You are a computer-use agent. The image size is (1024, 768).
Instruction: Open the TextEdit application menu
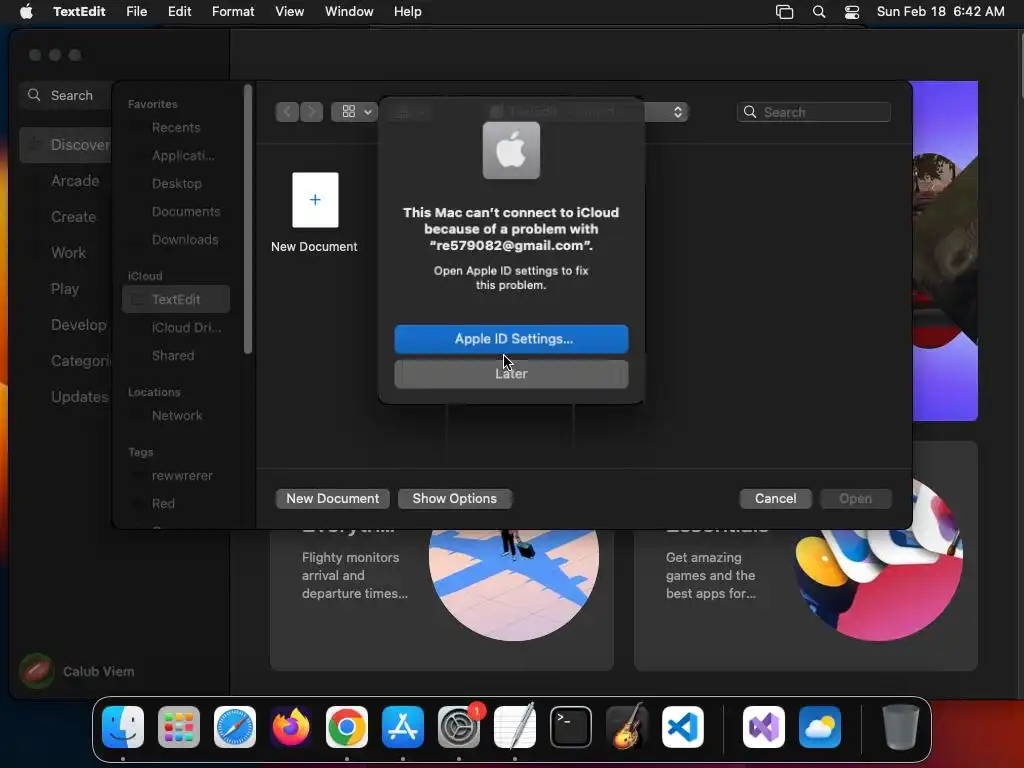point(79,11)
